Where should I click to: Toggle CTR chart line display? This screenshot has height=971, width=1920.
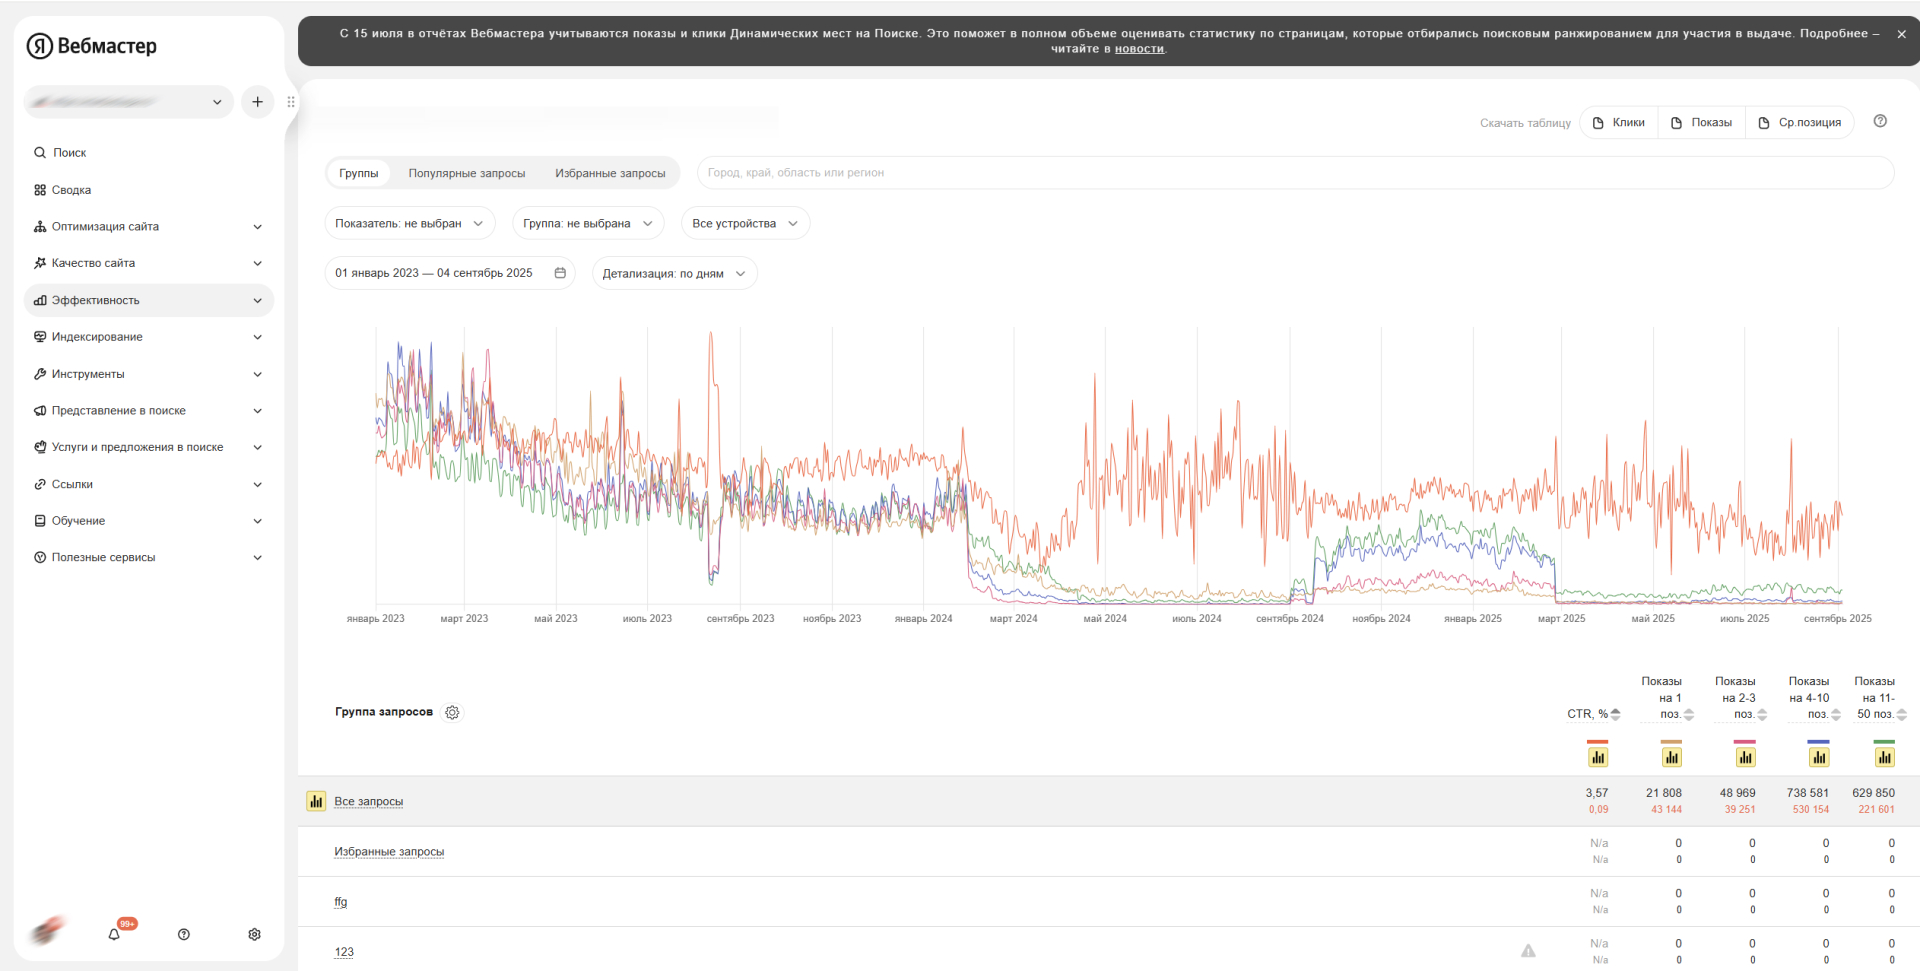coord(1597,757)
